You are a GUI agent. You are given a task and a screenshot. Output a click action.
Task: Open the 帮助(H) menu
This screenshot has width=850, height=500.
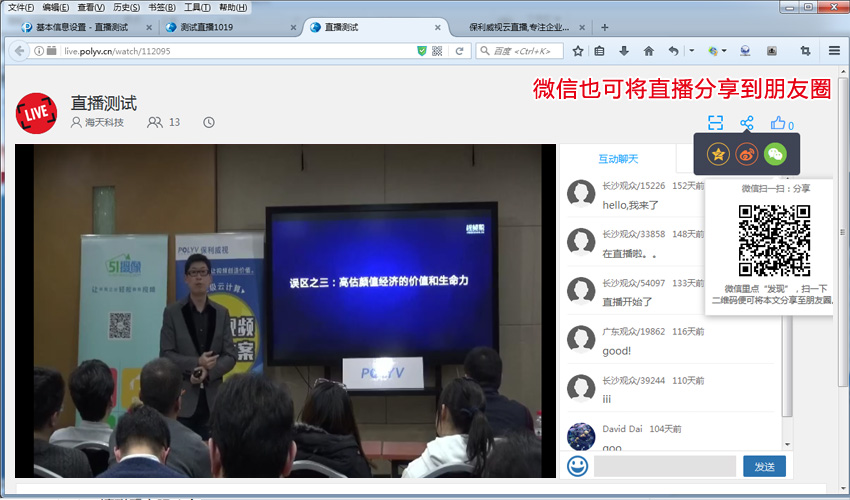(233, 7)
